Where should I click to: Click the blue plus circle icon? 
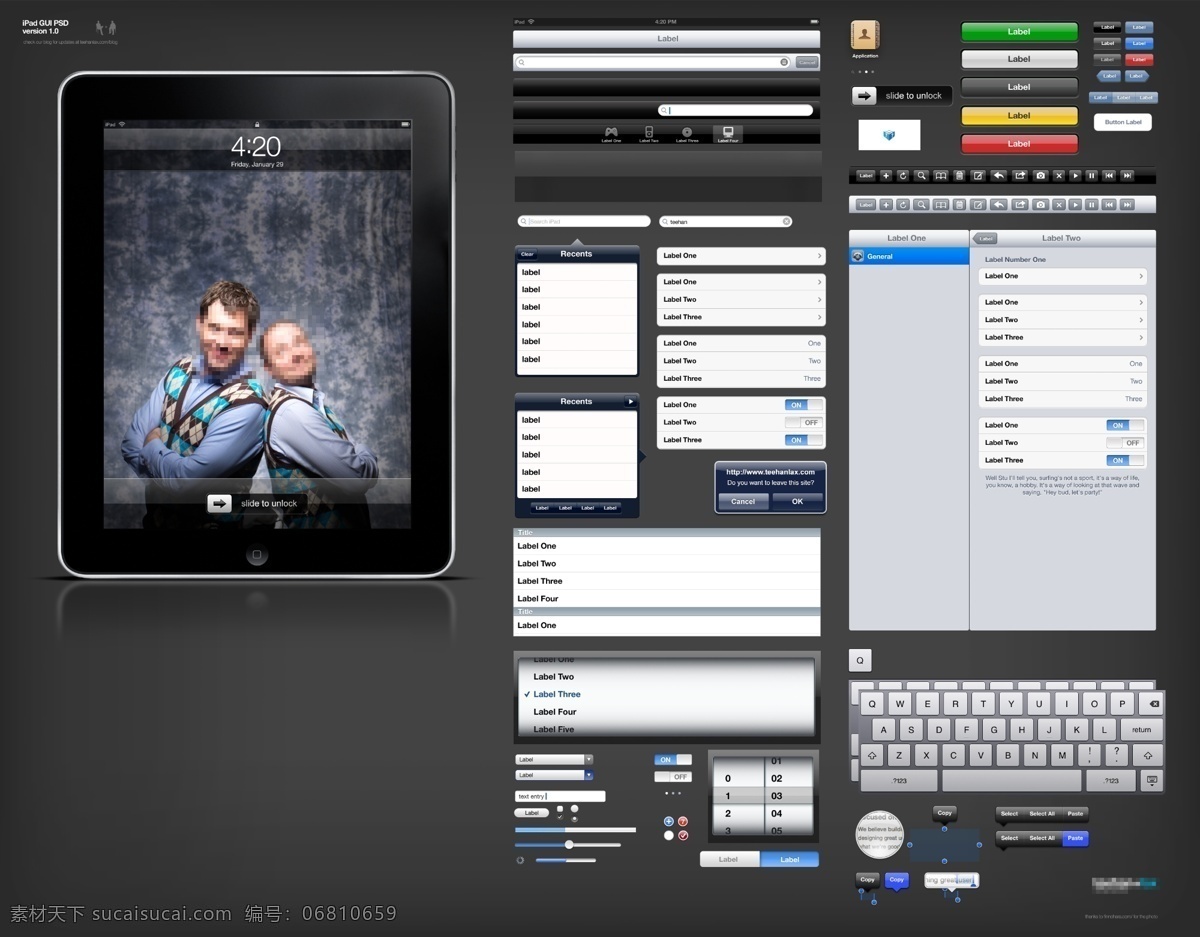669,822
